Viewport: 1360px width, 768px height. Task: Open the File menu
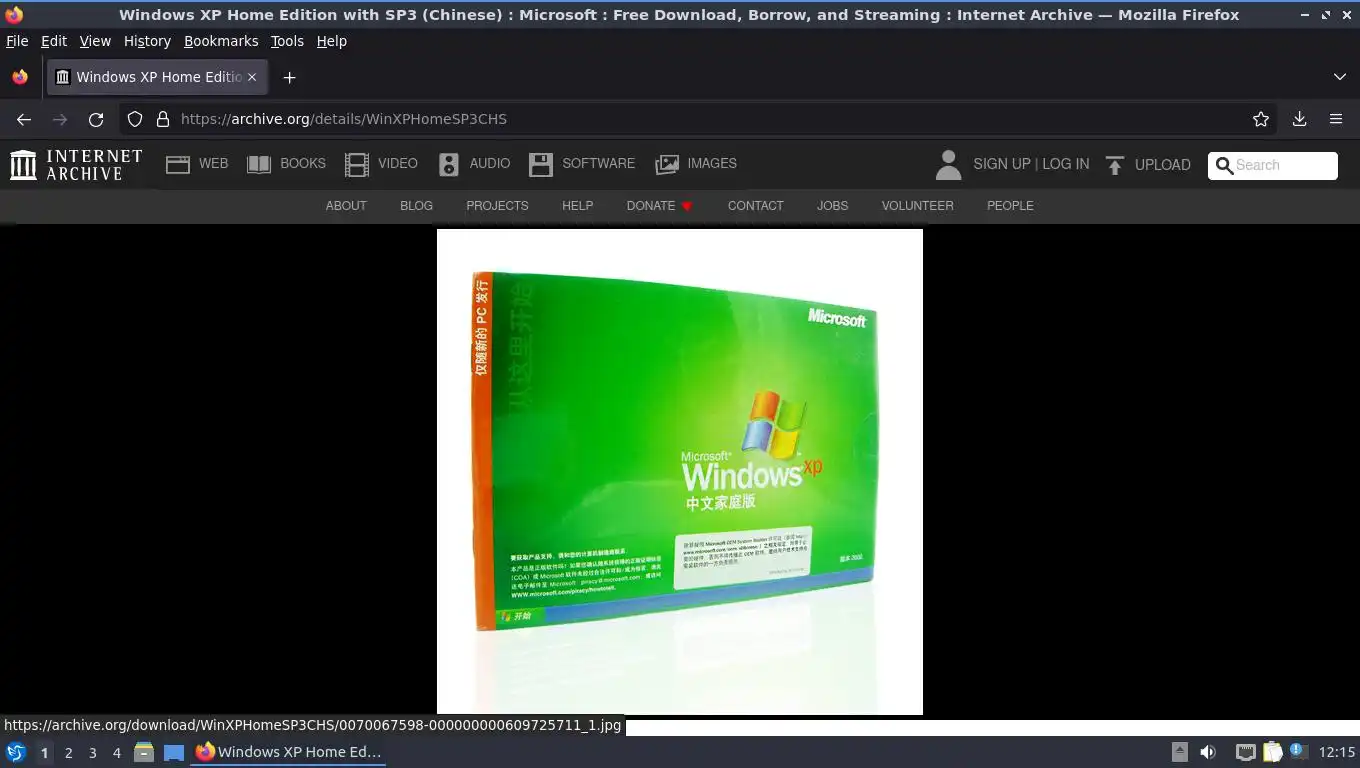point(17,41)
